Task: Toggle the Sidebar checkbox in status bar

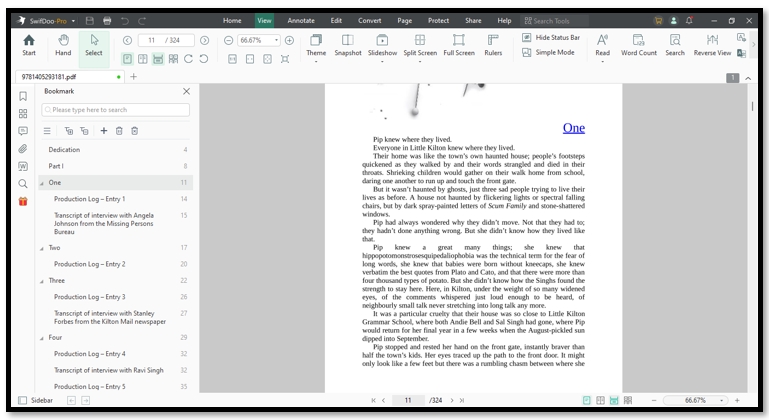Action: [23, 400]
